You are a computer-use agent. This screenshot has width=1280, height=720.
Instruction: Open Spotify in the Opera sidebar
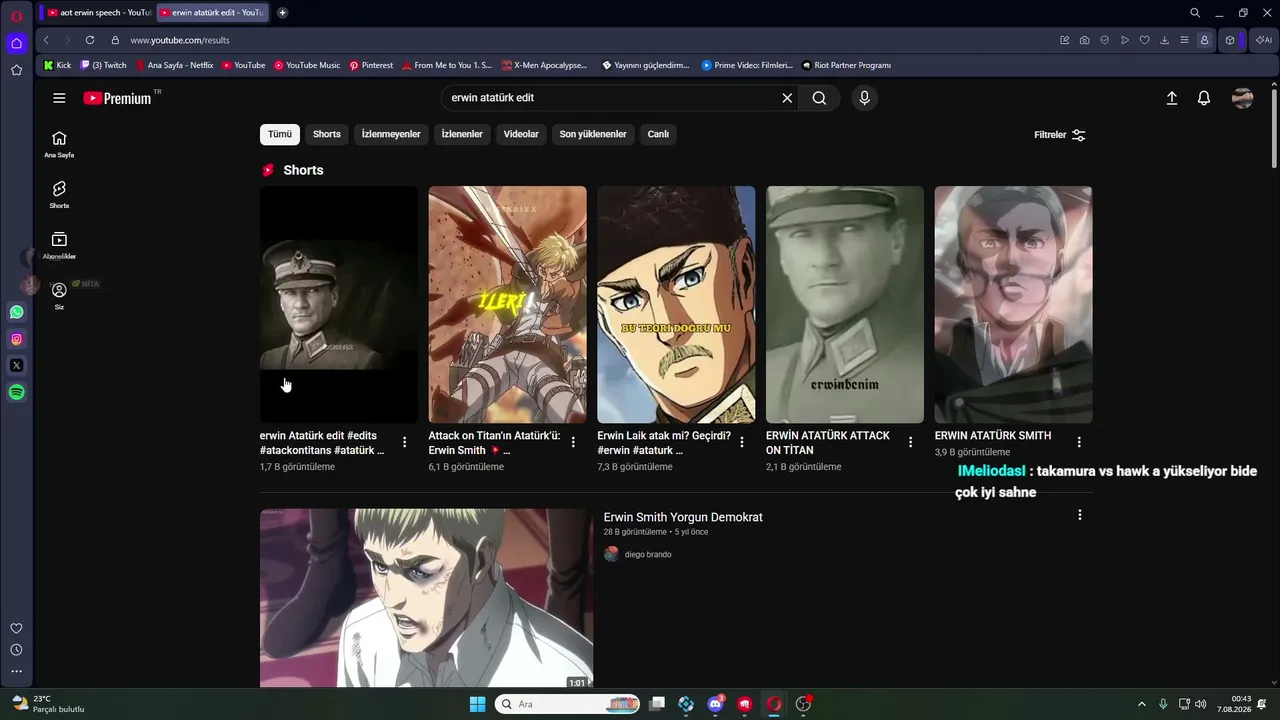pyautogui.click(x=17, y=393)
